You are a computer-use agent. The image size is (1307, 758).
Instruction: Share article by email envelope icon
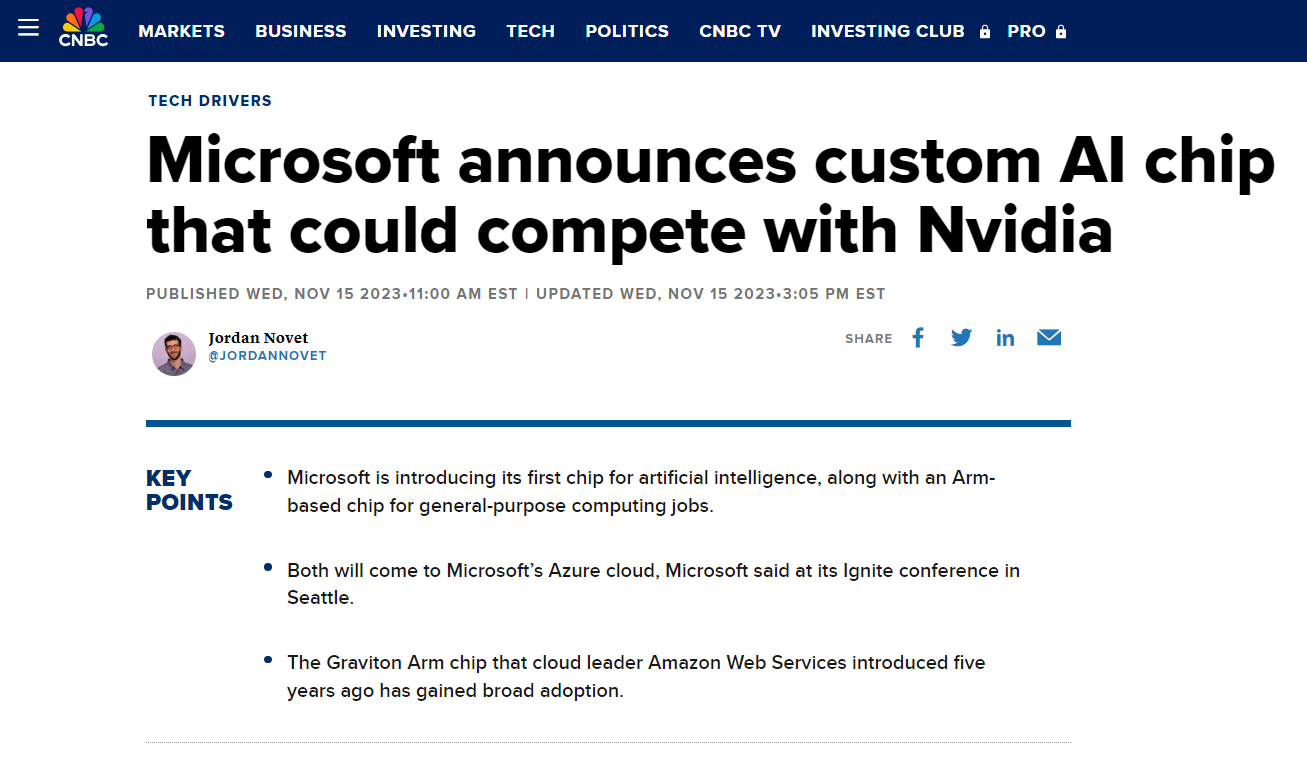tap(1048, 337)
